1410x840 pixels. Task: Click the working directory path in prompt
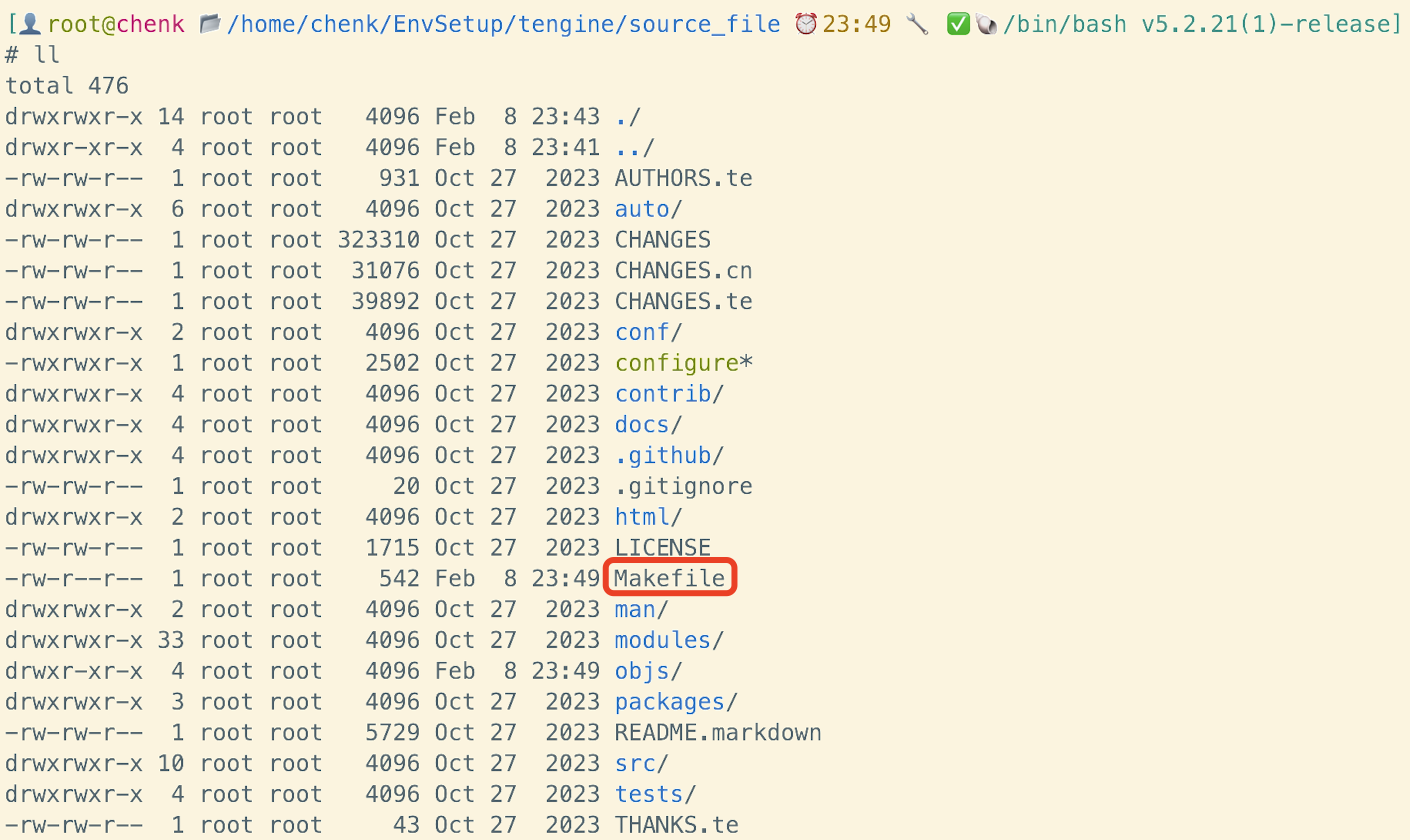click(503, 24)
